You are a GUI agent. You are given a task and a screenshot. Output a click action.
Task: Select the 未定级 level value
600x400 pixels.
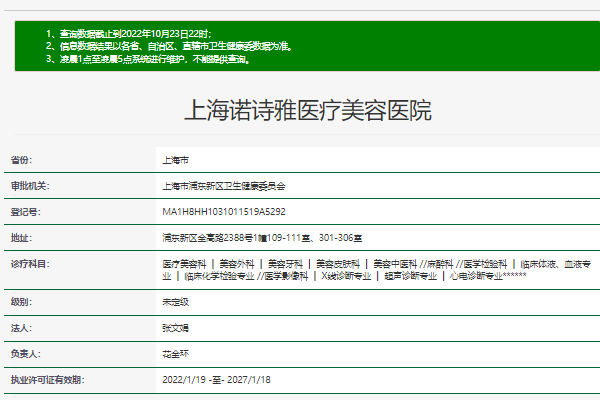176,302
